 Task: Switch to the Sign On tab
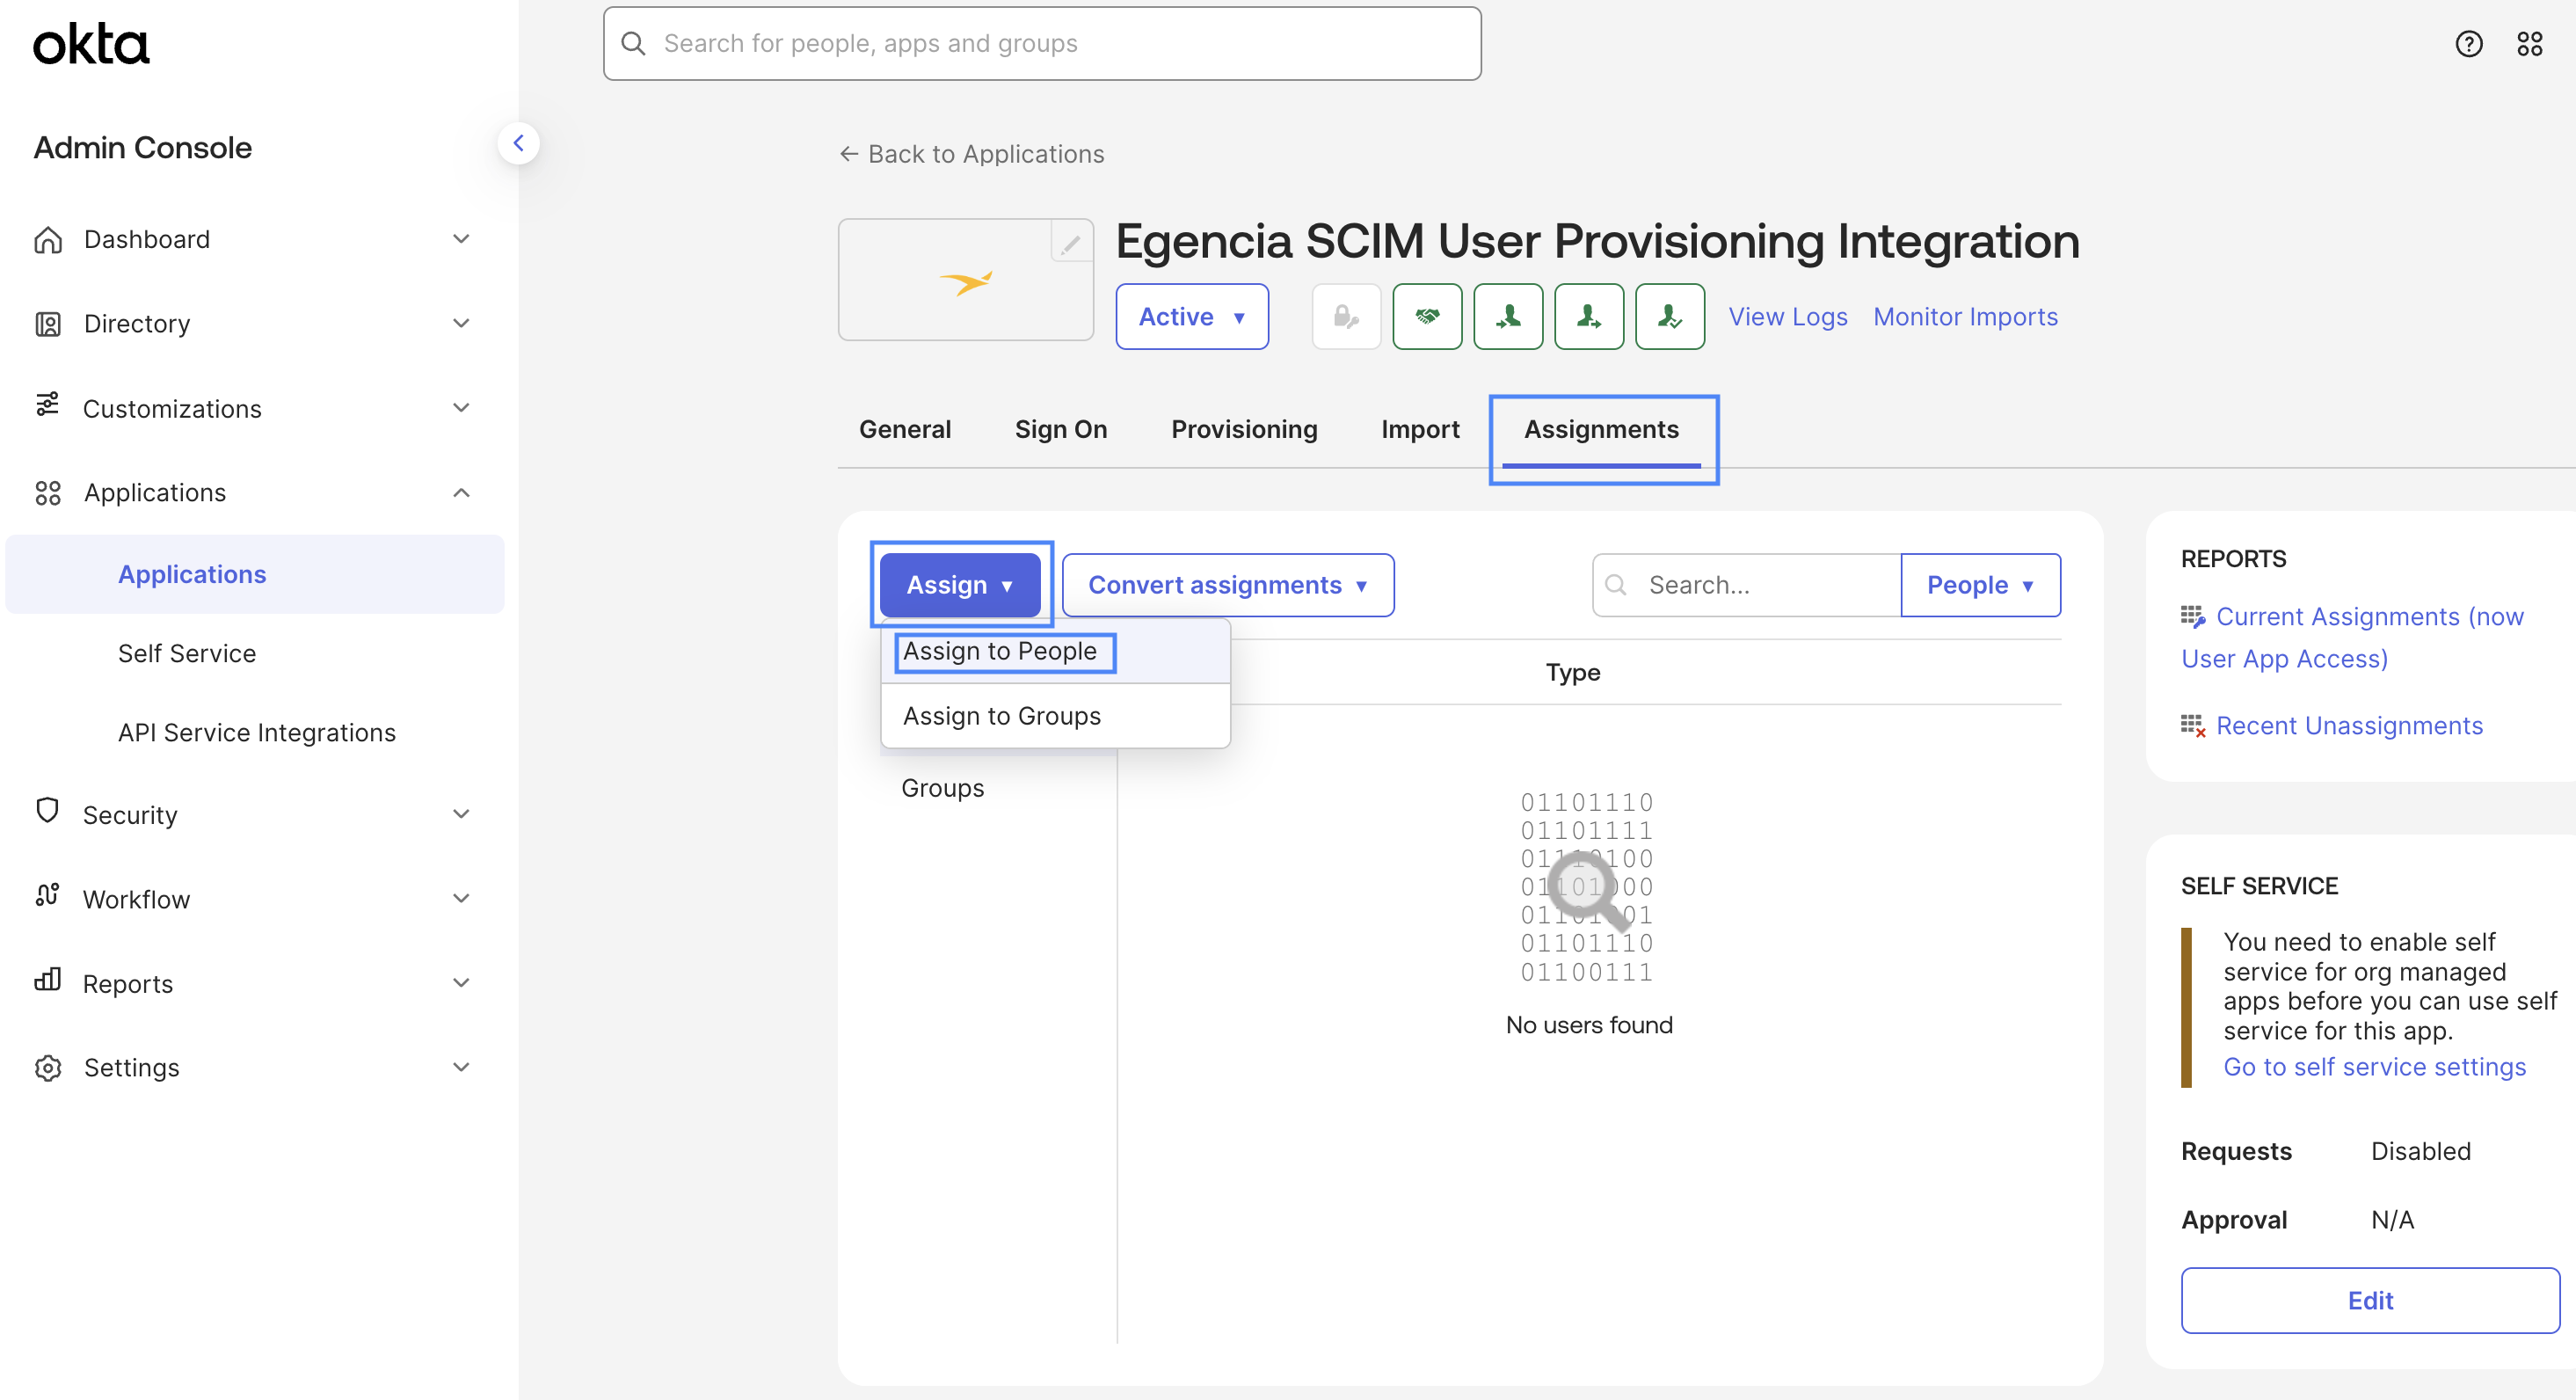(x=1061, y=429)
